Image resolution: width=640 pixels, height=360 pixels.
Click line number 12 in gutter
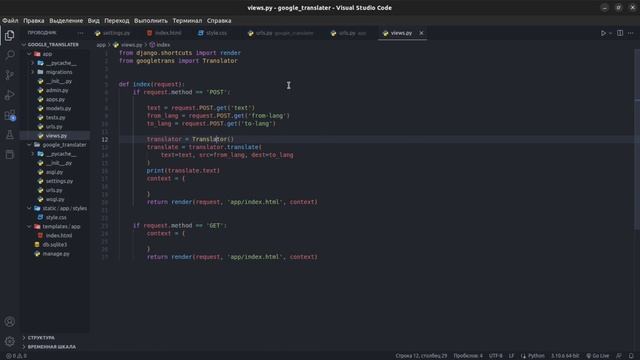pyautogui.click(x=105, y=140)
